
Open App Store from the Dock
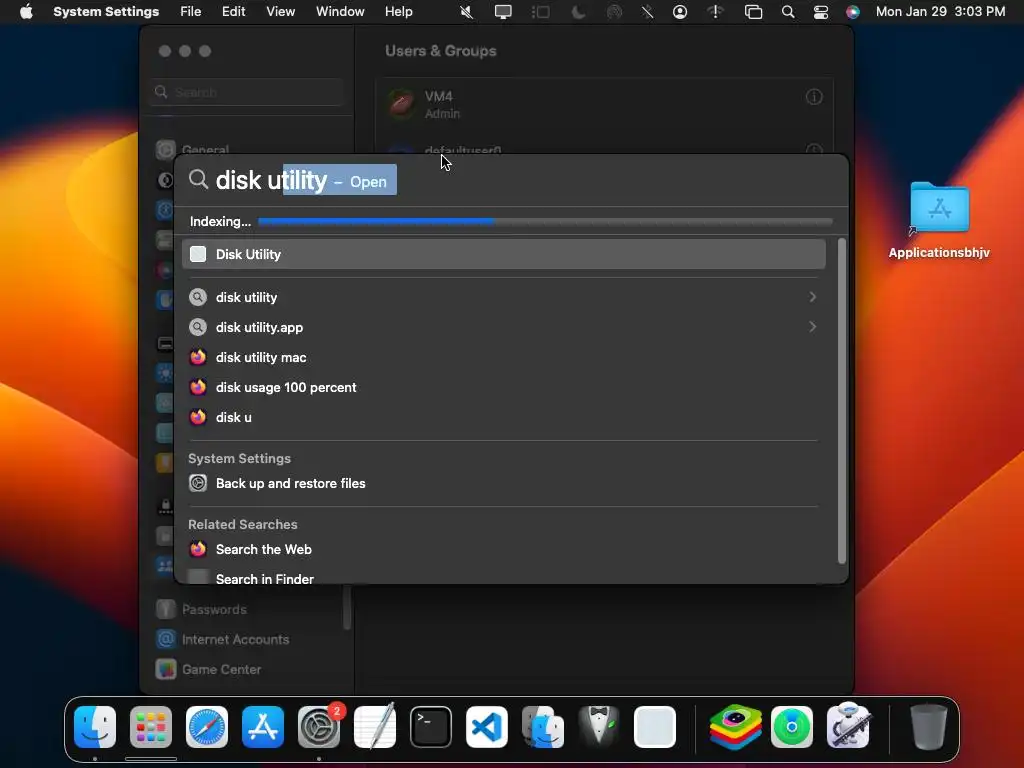pyautogui.click(x=263, y=726)
